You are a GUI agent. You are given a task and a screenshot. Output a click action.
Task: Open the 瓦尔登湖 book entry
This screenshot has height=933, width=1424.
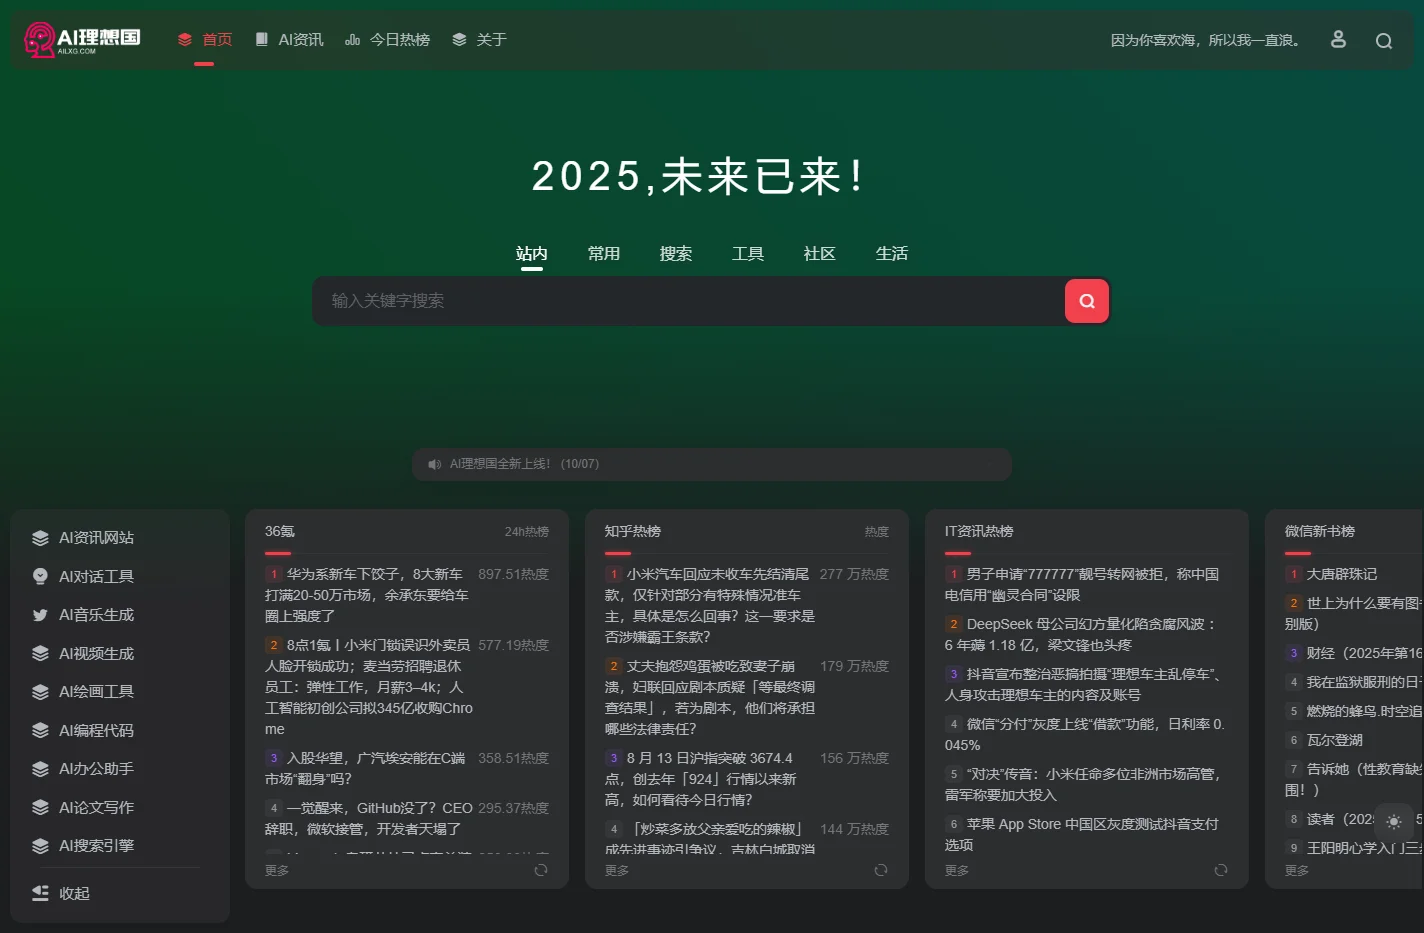tap(1335, 740)
